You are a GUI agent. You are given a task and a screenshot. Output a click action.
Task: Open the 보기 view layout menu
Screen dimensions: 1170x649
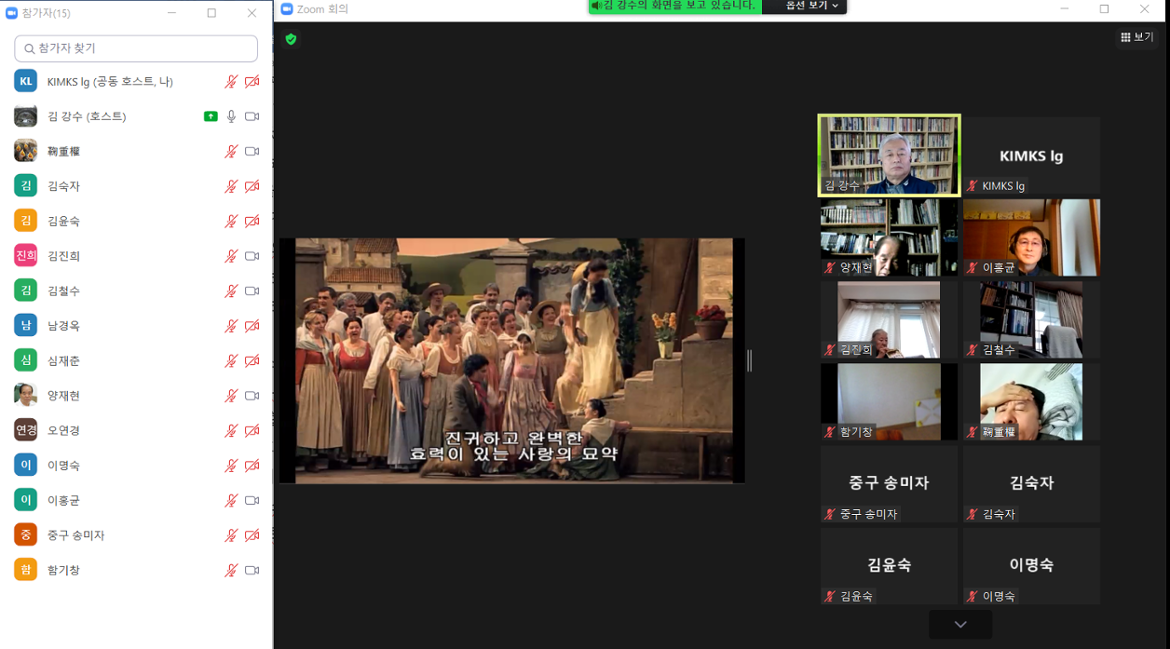(1137, 37)
